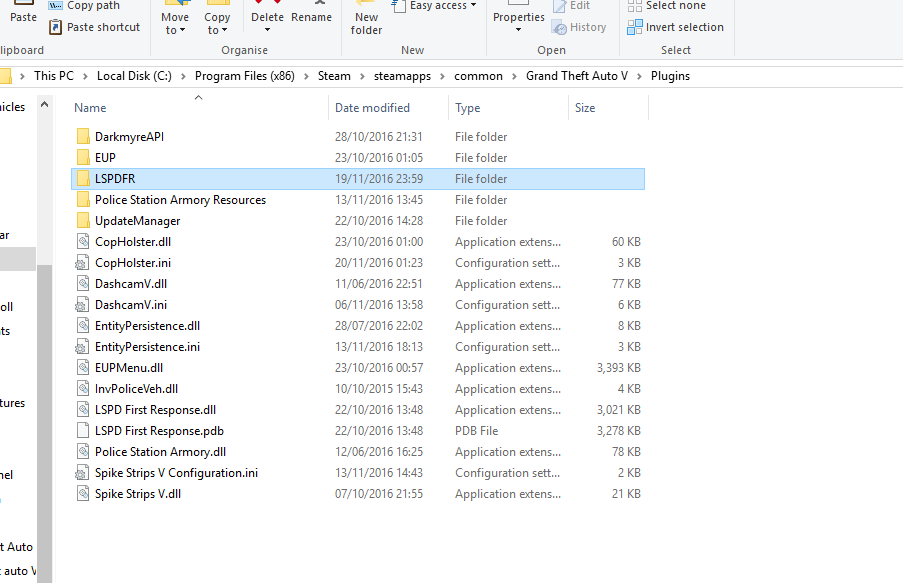The height and width of the screenshot is (583, 903).
Task: Click the LSPDFR folder icon
Action: tap(83, 179)
